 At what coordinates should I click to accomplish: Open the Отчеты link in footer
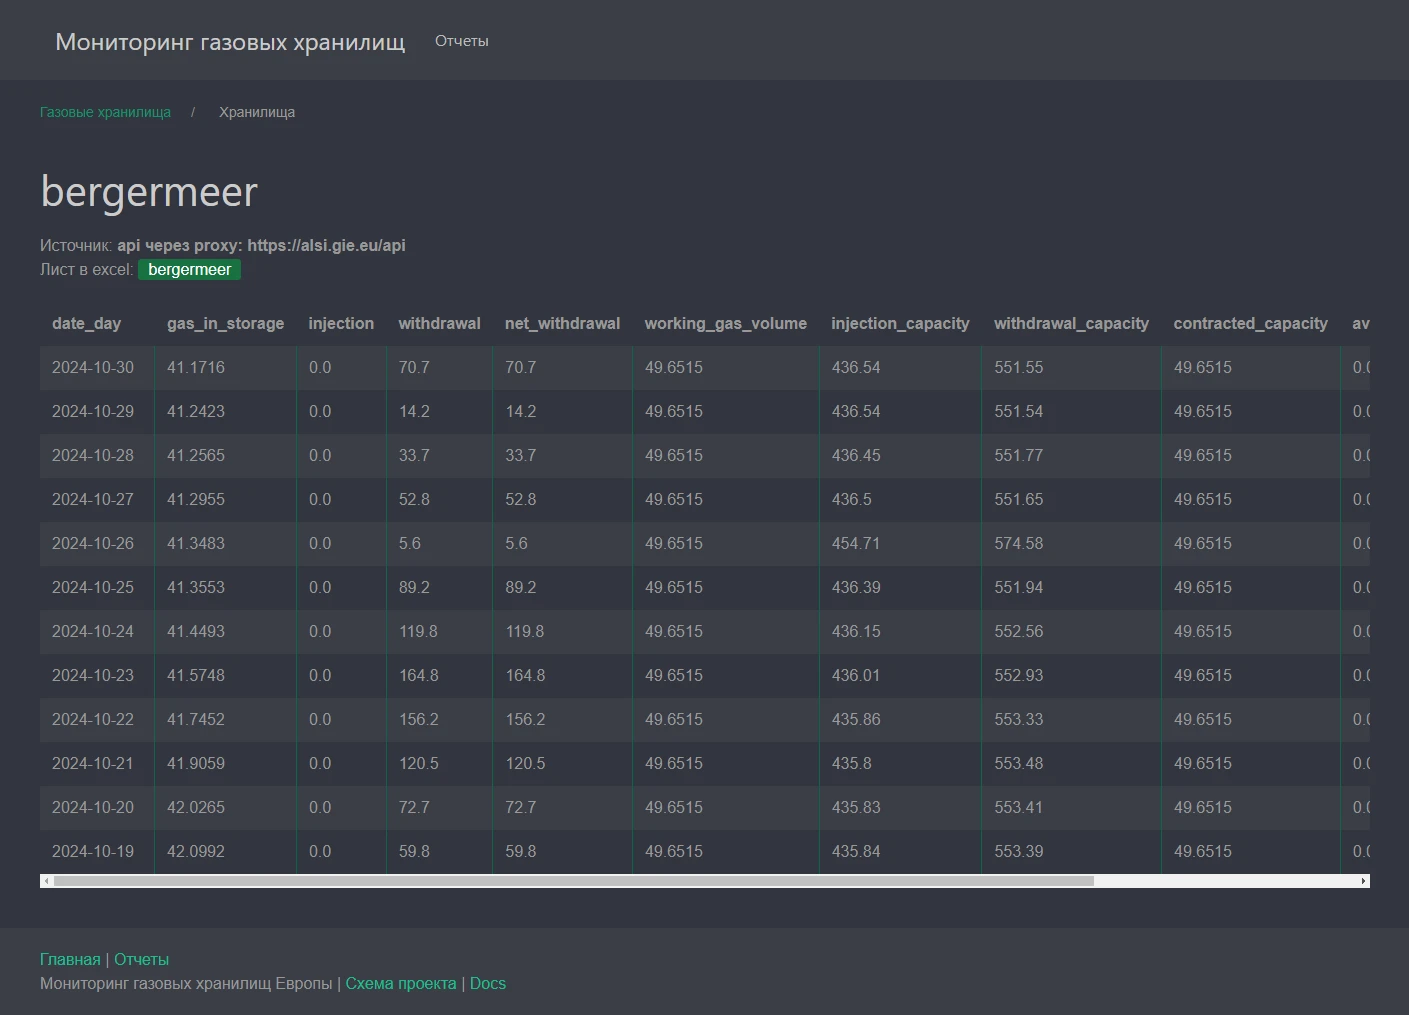click(141, 959)
